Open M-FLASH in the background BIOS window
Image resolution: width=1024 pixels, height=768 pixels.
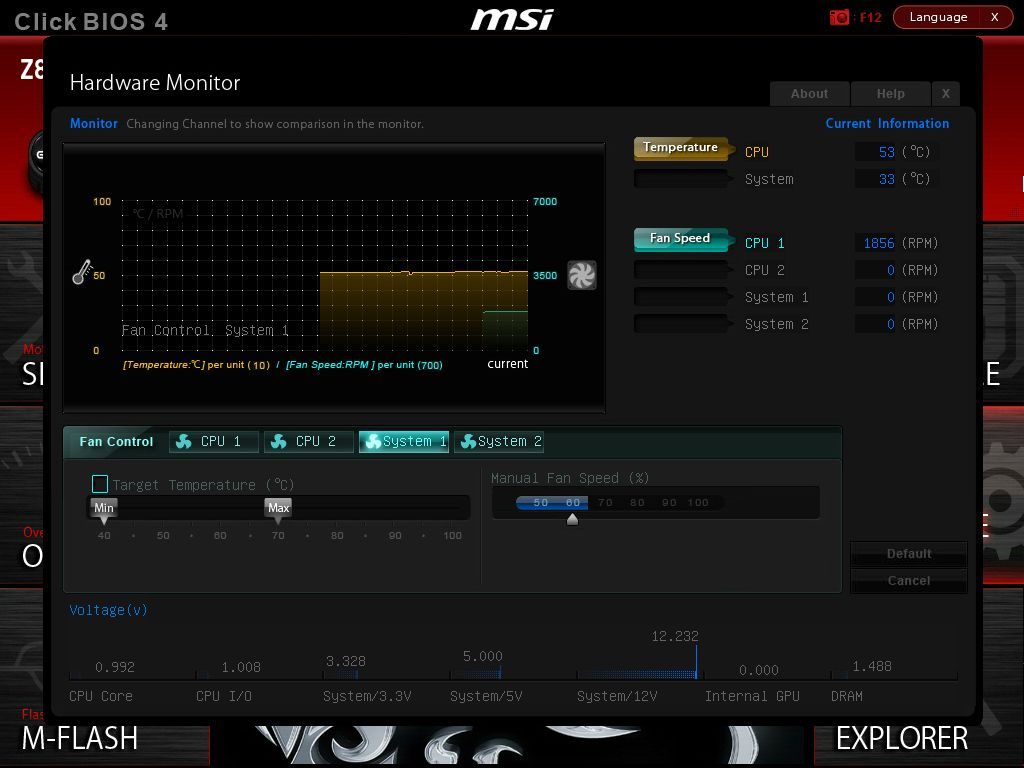(80, 738)
